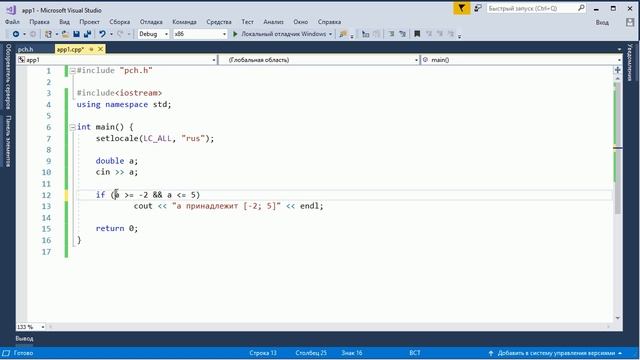This screenshot has width=640, height=360.
Task: Collapse the #include region on line 1
Action: tap(72, 71)
